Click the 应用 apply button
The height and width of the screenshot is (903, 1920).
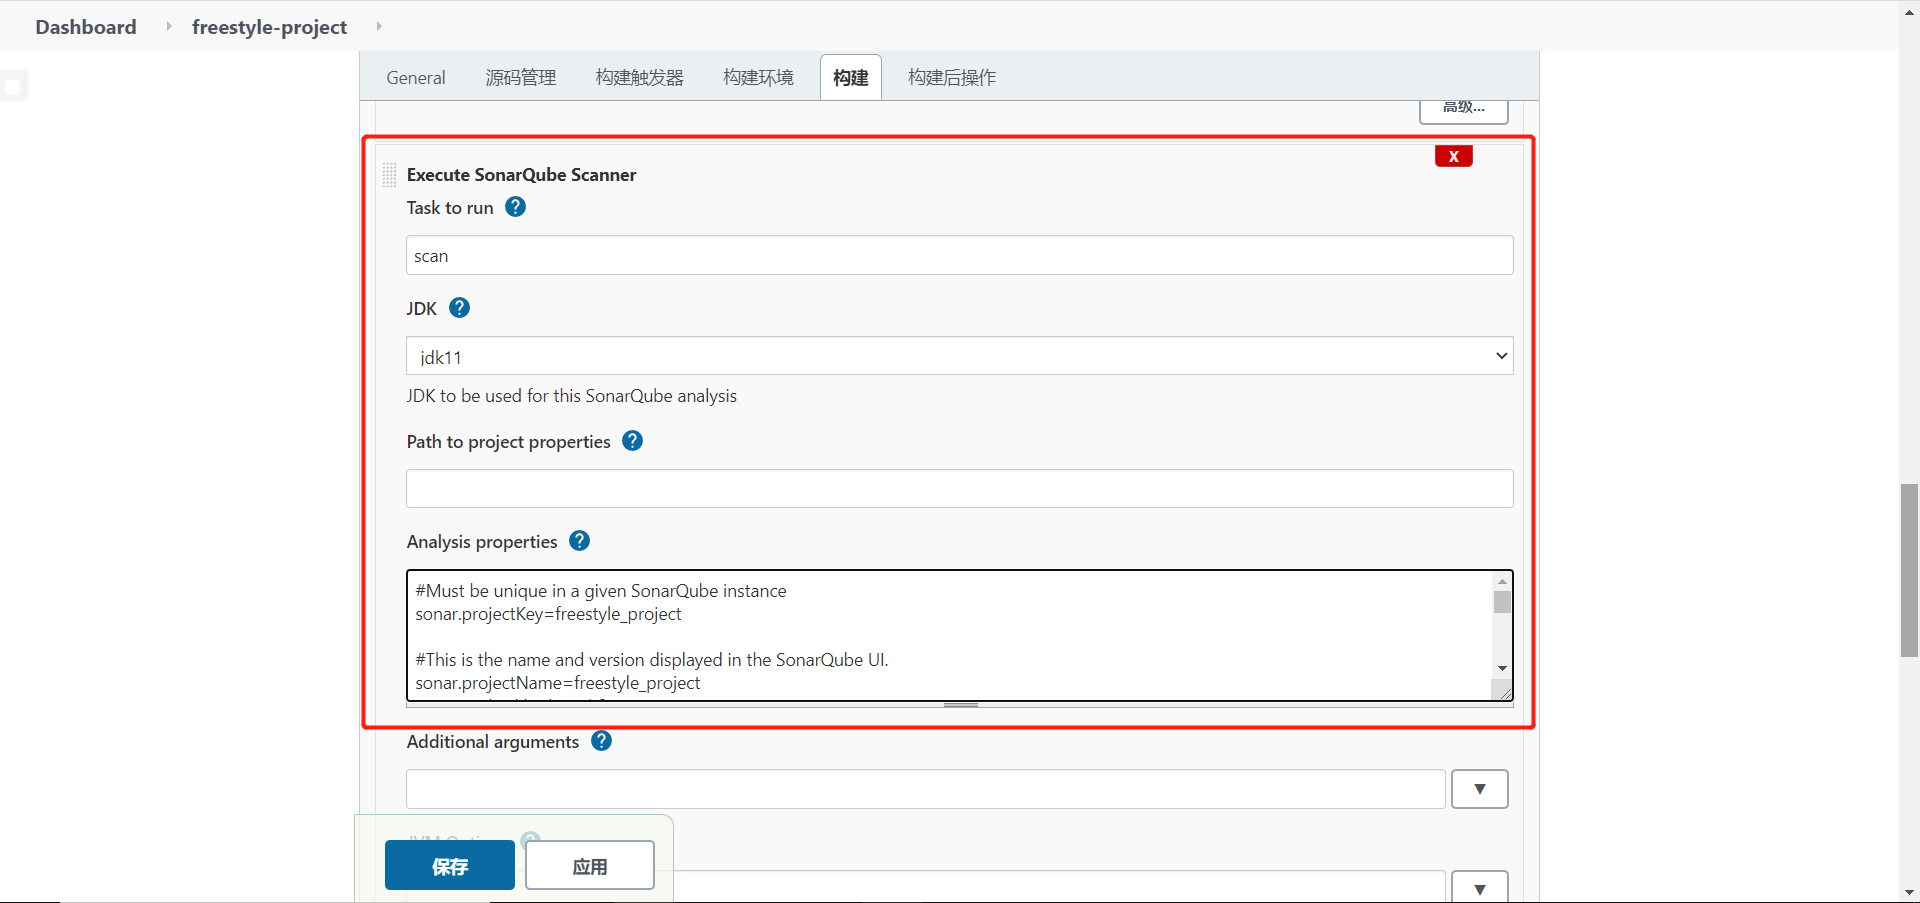point(590,866)
